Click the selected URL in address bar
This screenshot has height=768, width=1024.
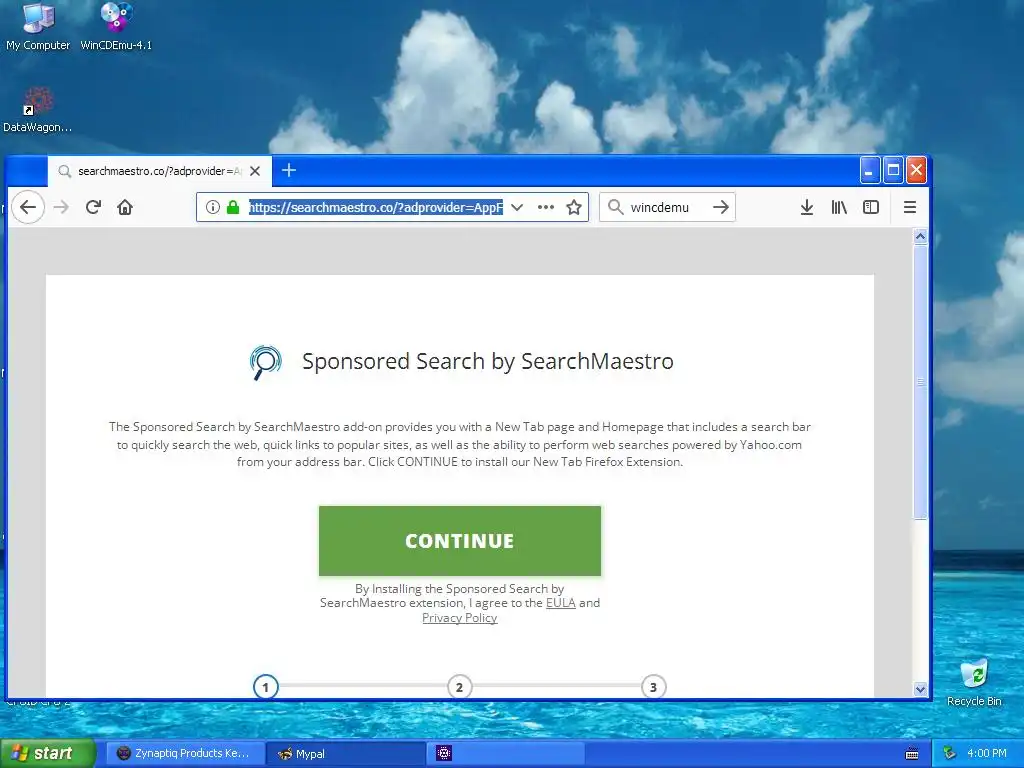[376, 207]
